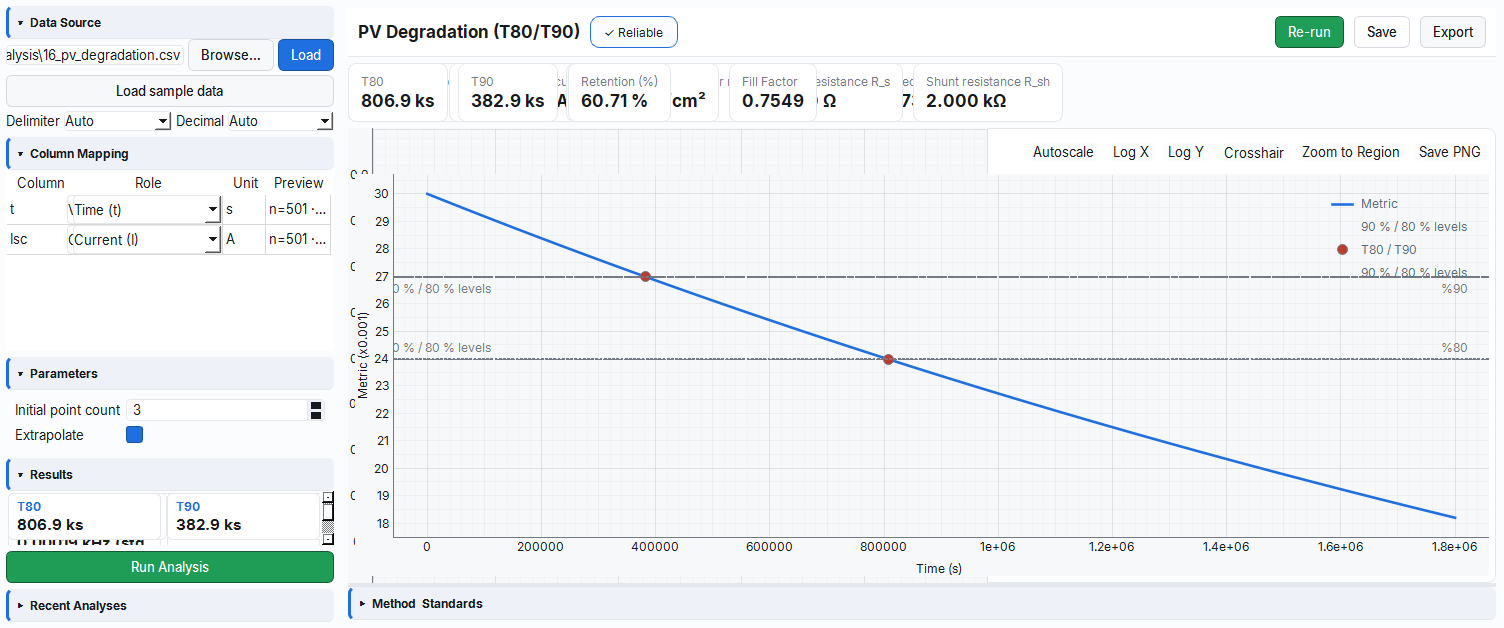Click the %90 level label on chart
The height and width of the screenshot is (628, 1504).
tap(1454, 289)
